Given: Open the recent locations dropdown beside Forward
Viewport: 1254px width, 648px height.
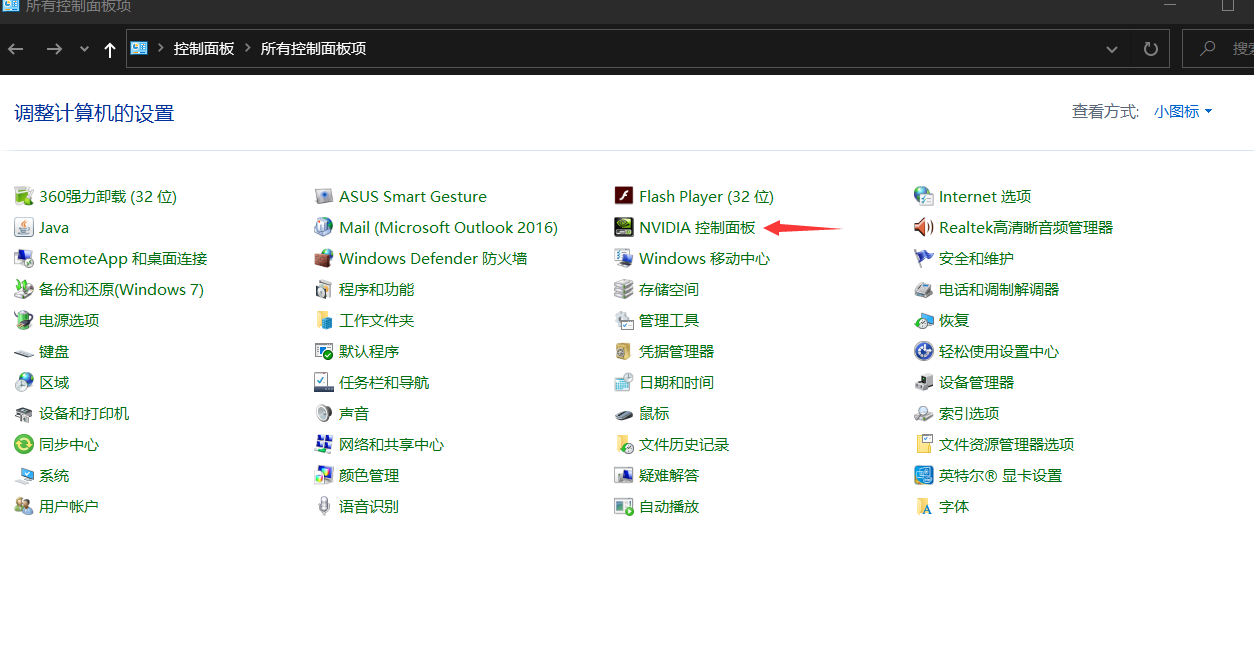Looking at the screenshot, I should point(83,48).
